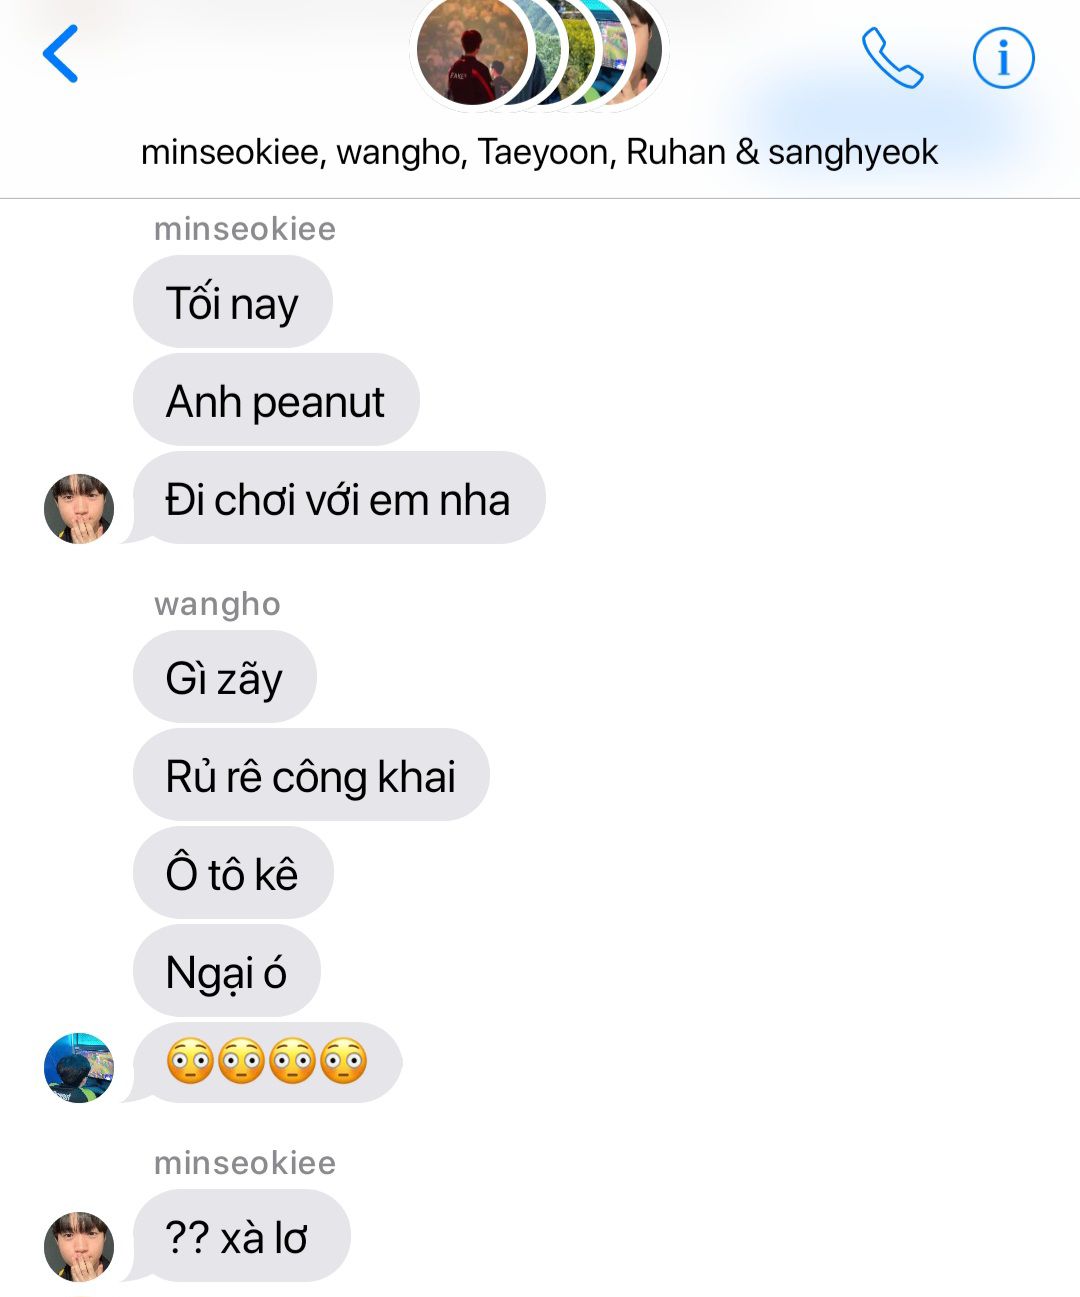Tap the first minseokiee sender name label
1080x1297 pixels.
pos(245,229)
